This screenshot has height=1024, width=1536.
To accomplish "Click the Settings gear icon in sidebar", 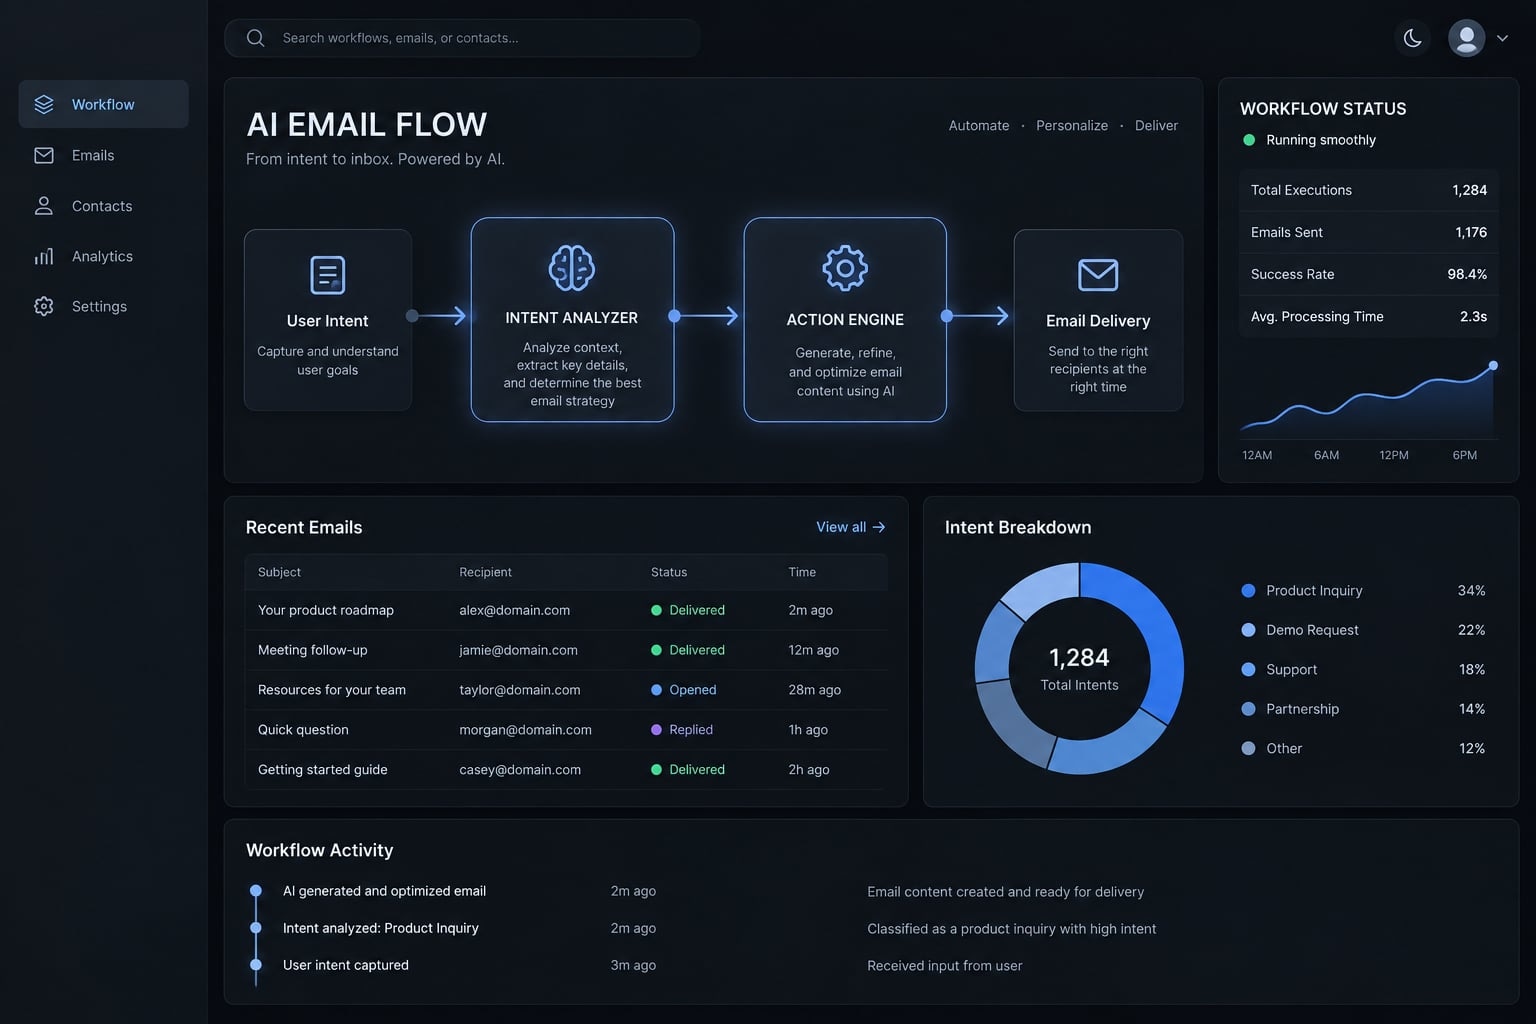I will [44, 306].
